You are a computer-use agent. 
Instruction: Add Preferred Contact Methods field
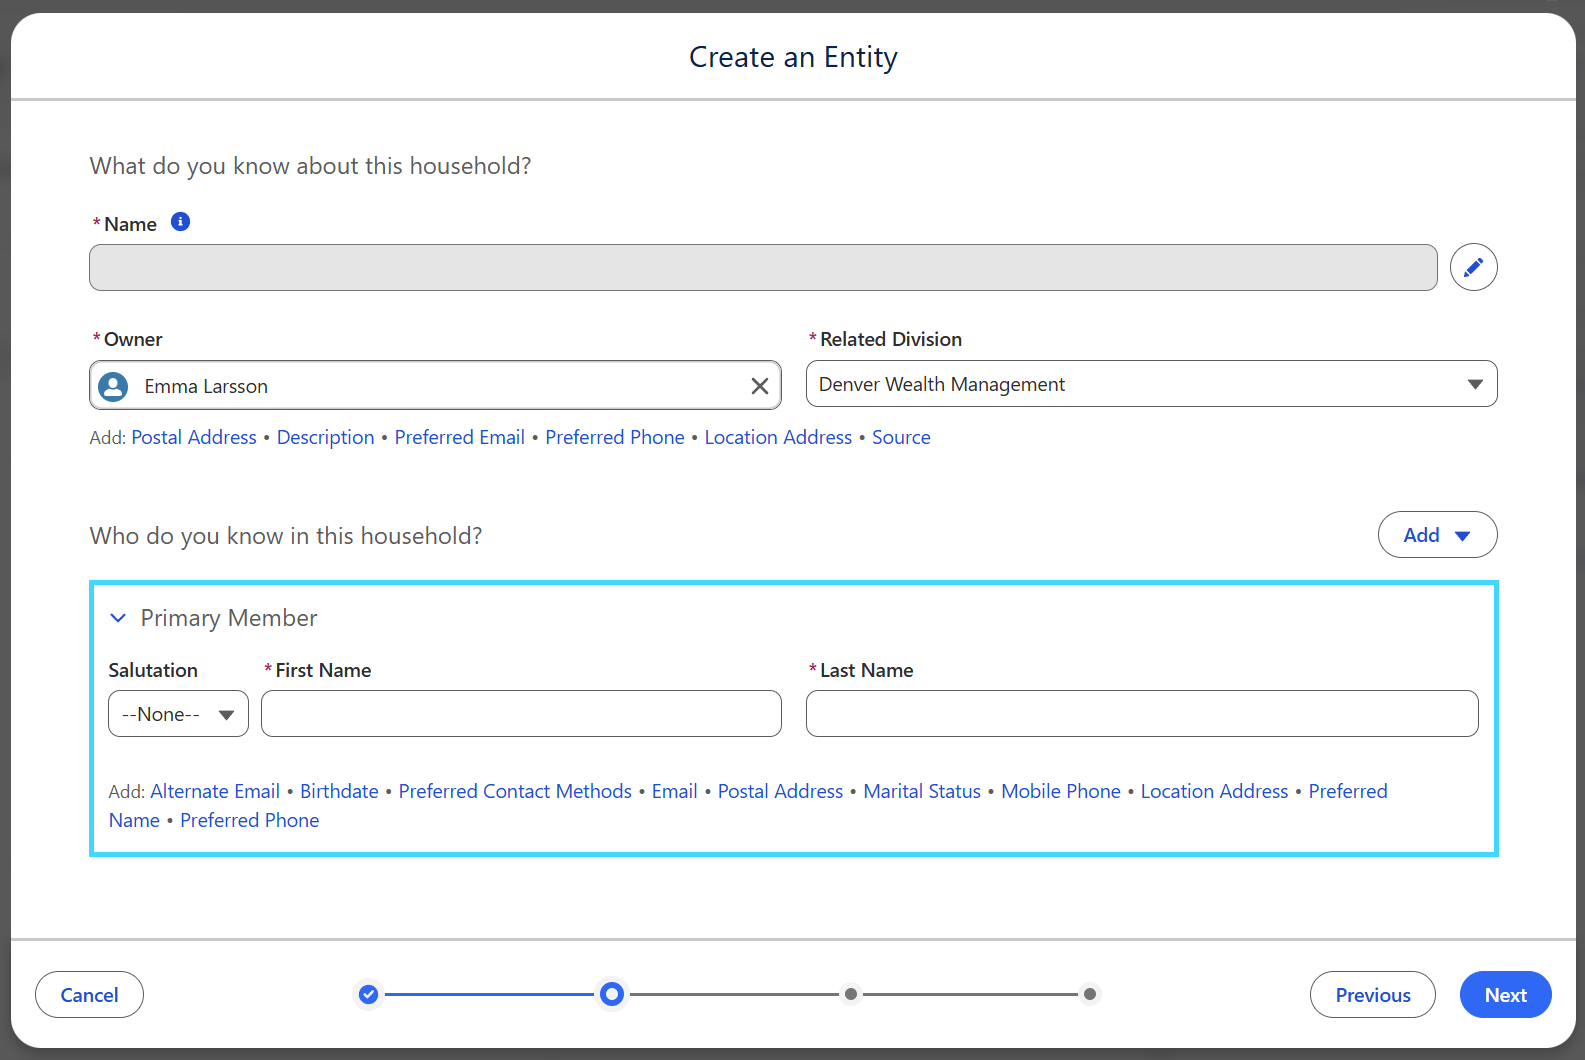515,791
